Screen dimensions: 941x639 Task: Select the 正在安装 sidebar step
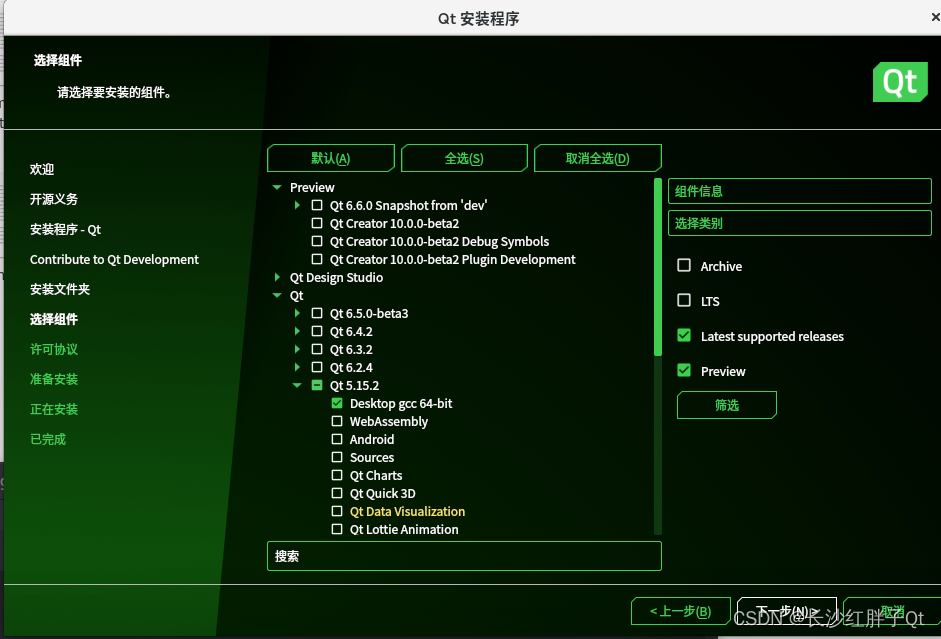(54, 409)
